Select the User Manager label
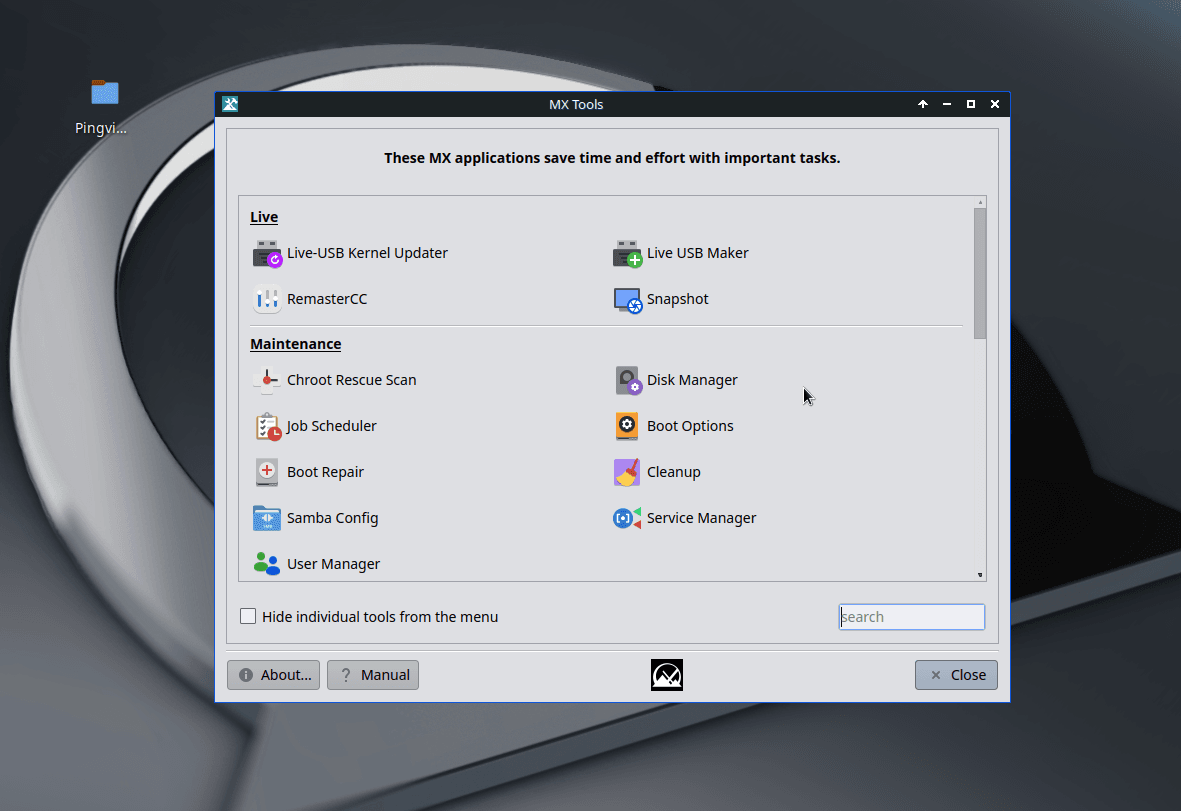 [x=333, y=563]
